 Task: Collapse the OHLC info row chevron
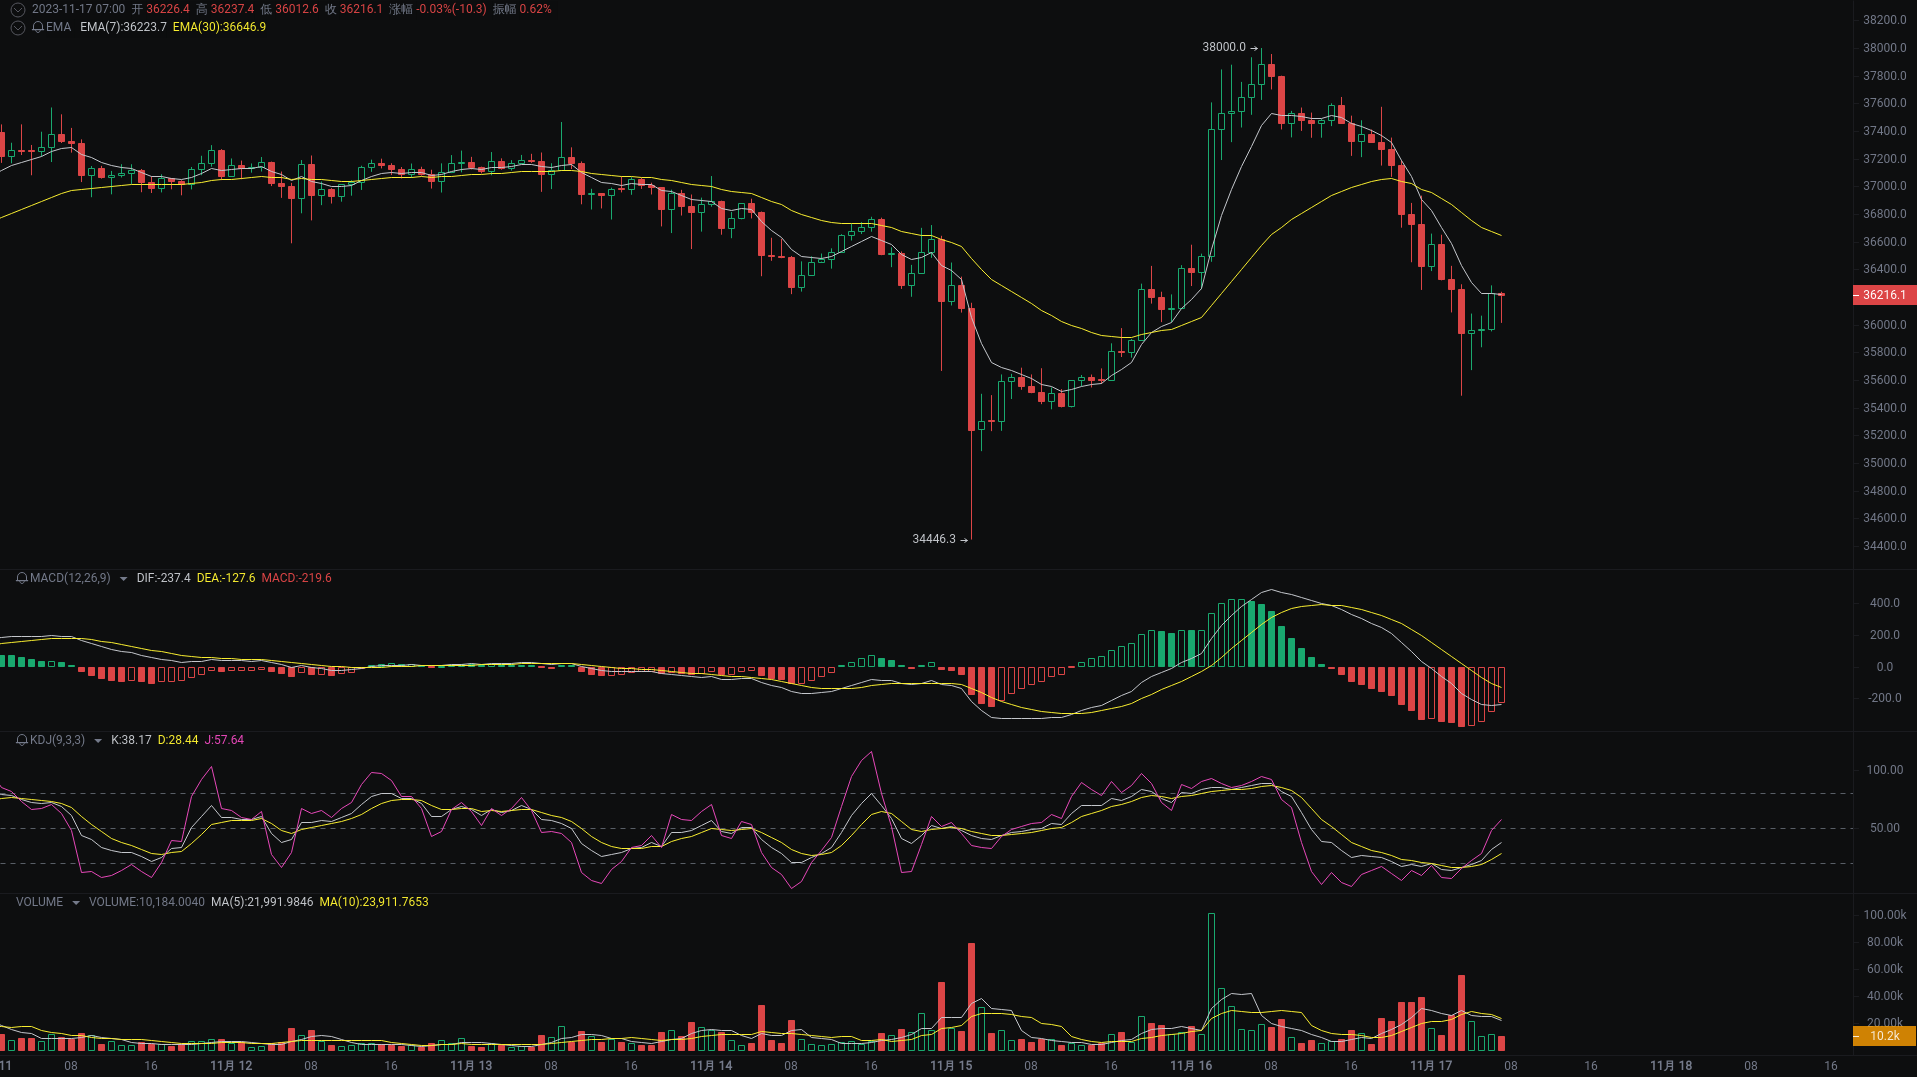[17, 9]
